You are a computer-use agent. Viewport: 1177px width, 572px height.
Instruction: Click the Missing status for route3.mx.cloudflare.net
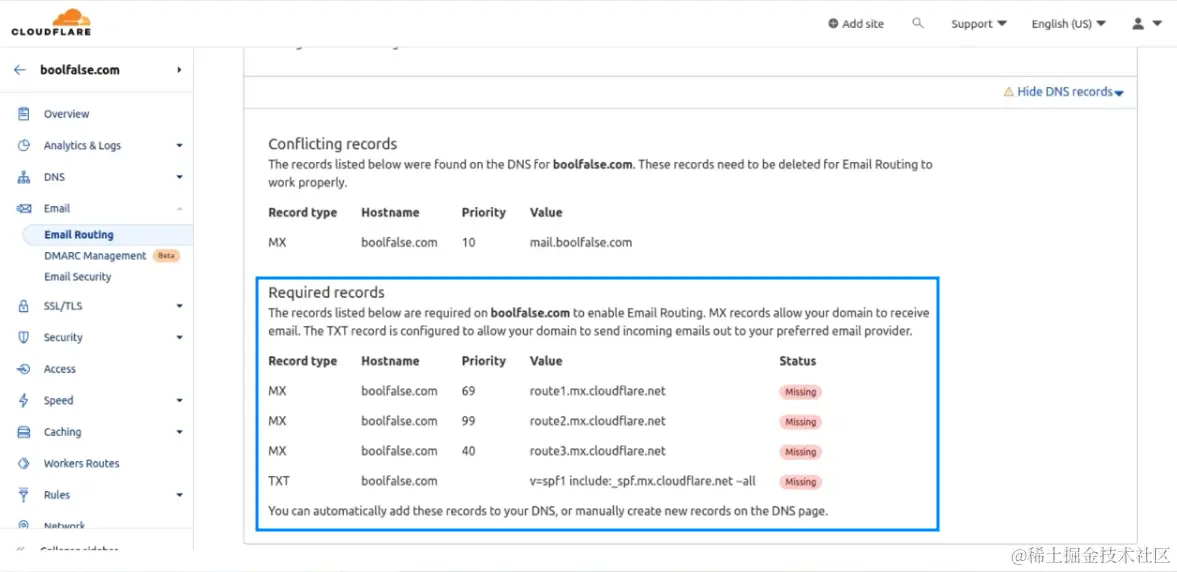(800, 452)
